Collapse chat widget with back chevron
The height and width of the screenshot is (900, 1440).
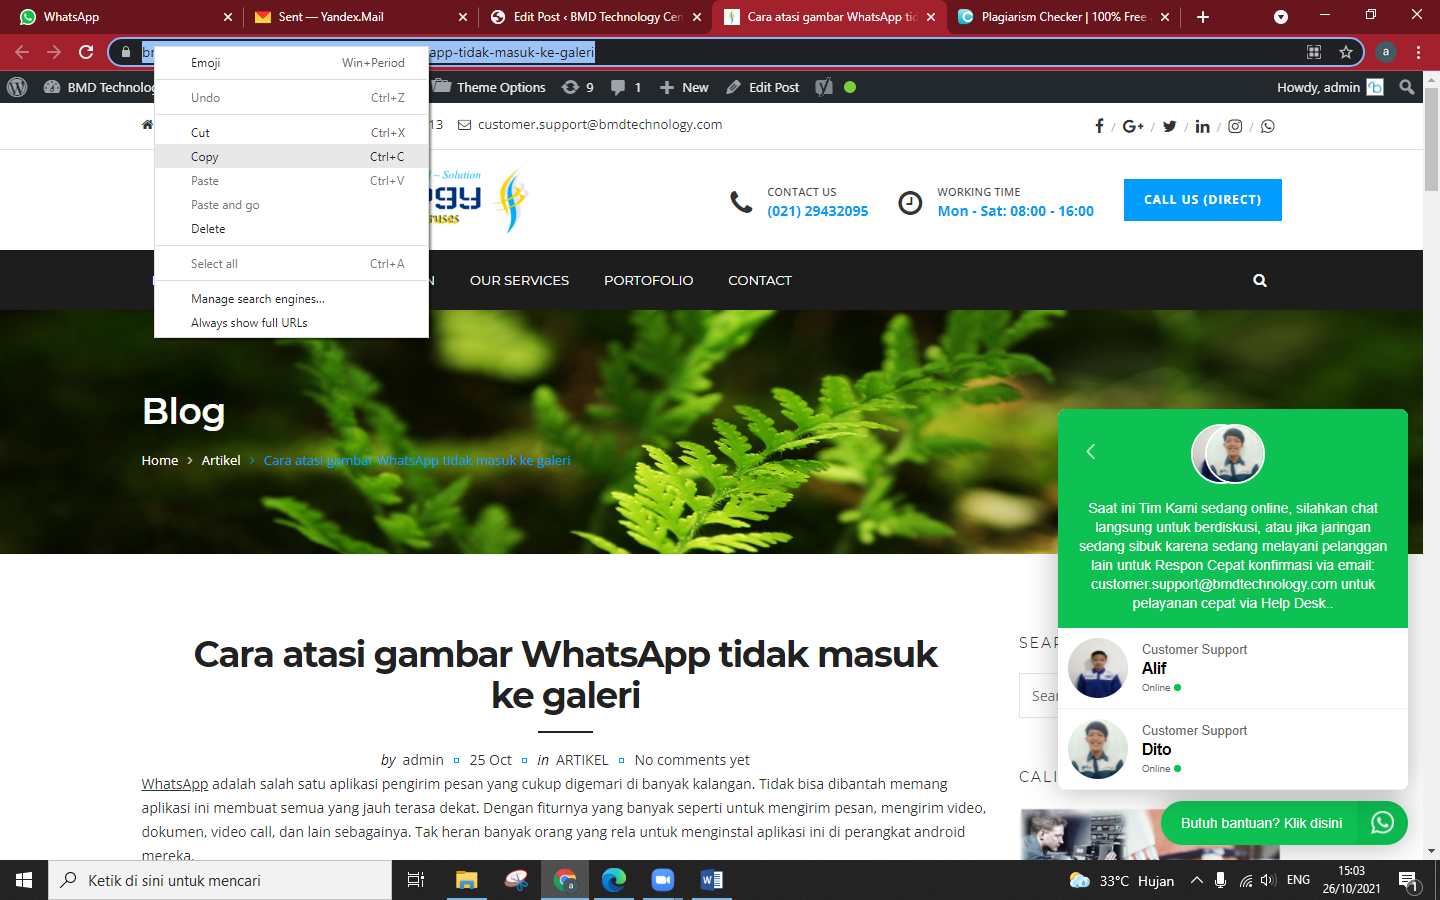click(x=1090, y=451)
